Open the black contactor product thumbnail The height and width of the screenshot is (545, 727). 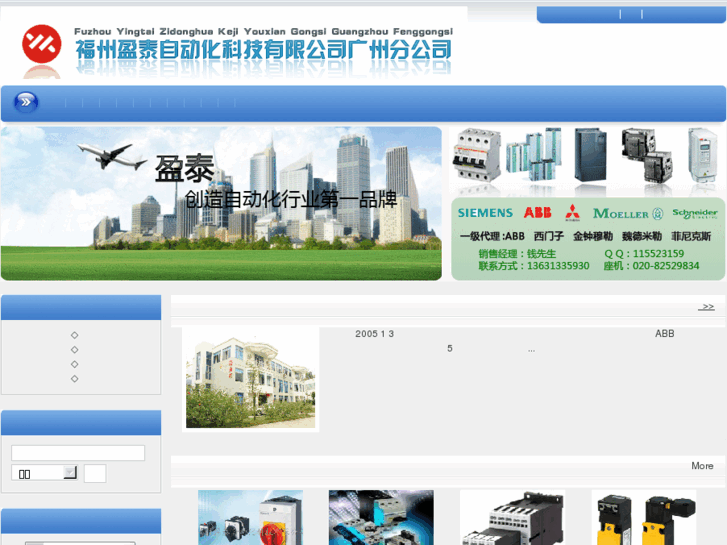tap(512, 517)
